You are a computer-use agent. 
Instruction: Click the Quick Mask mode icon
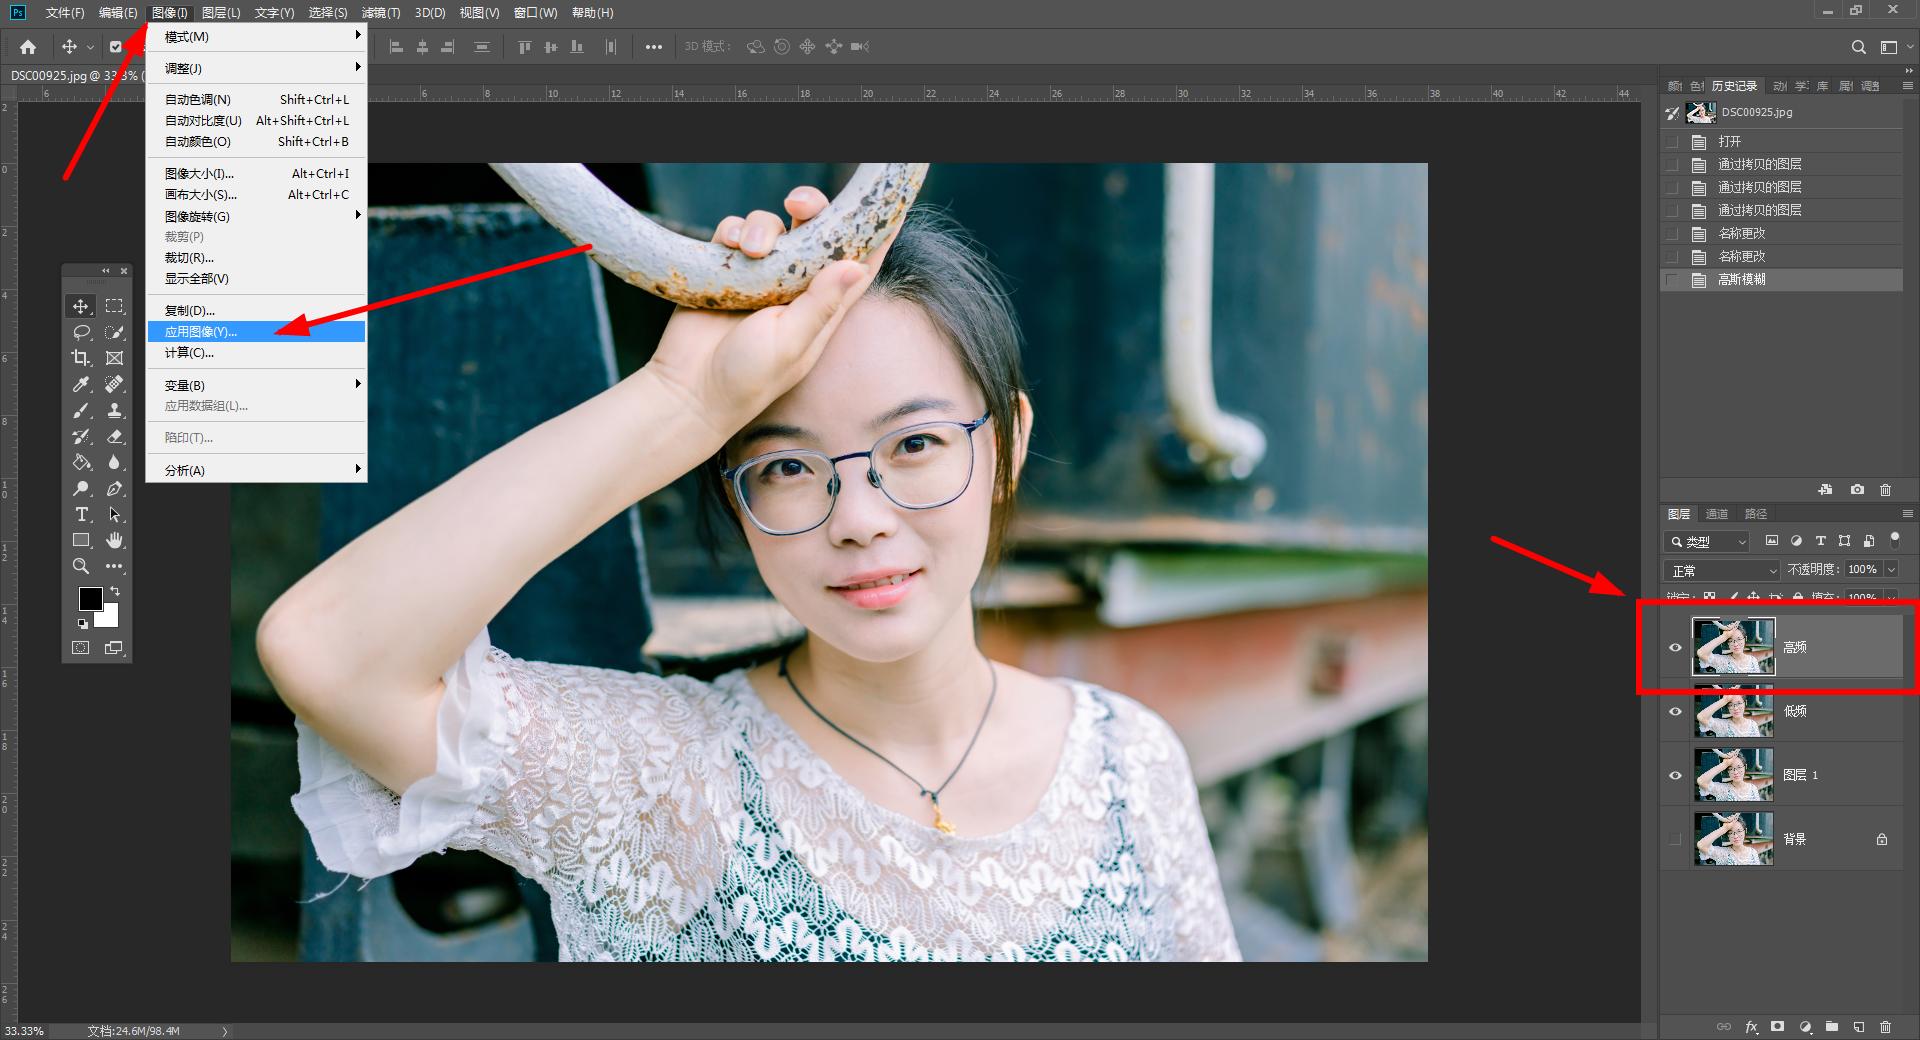[81, 648]
